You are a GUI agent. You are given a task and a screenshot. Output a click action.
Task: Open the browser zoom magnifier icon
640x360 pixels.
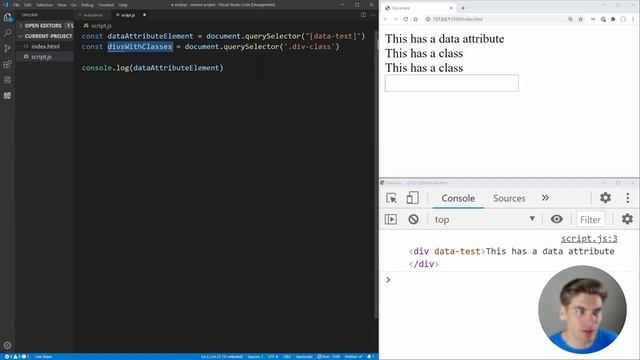coord(570,19)
